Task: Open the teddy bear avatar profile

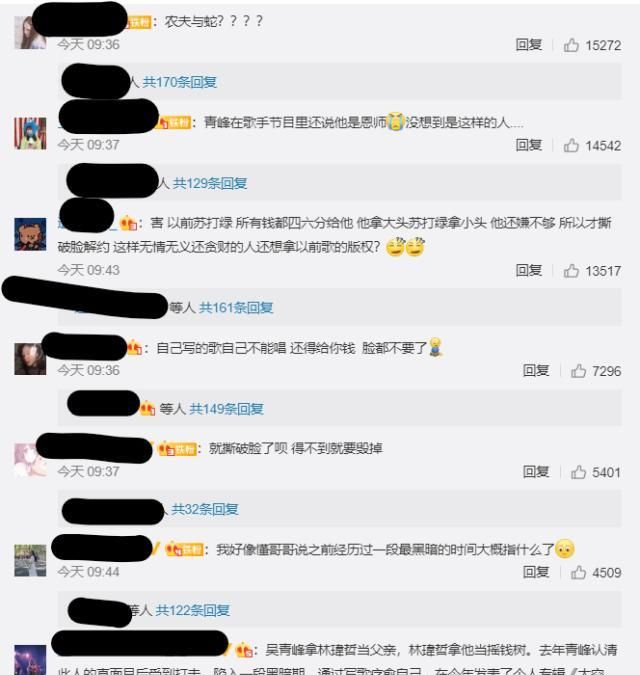Action: click(x=30, y=234)
